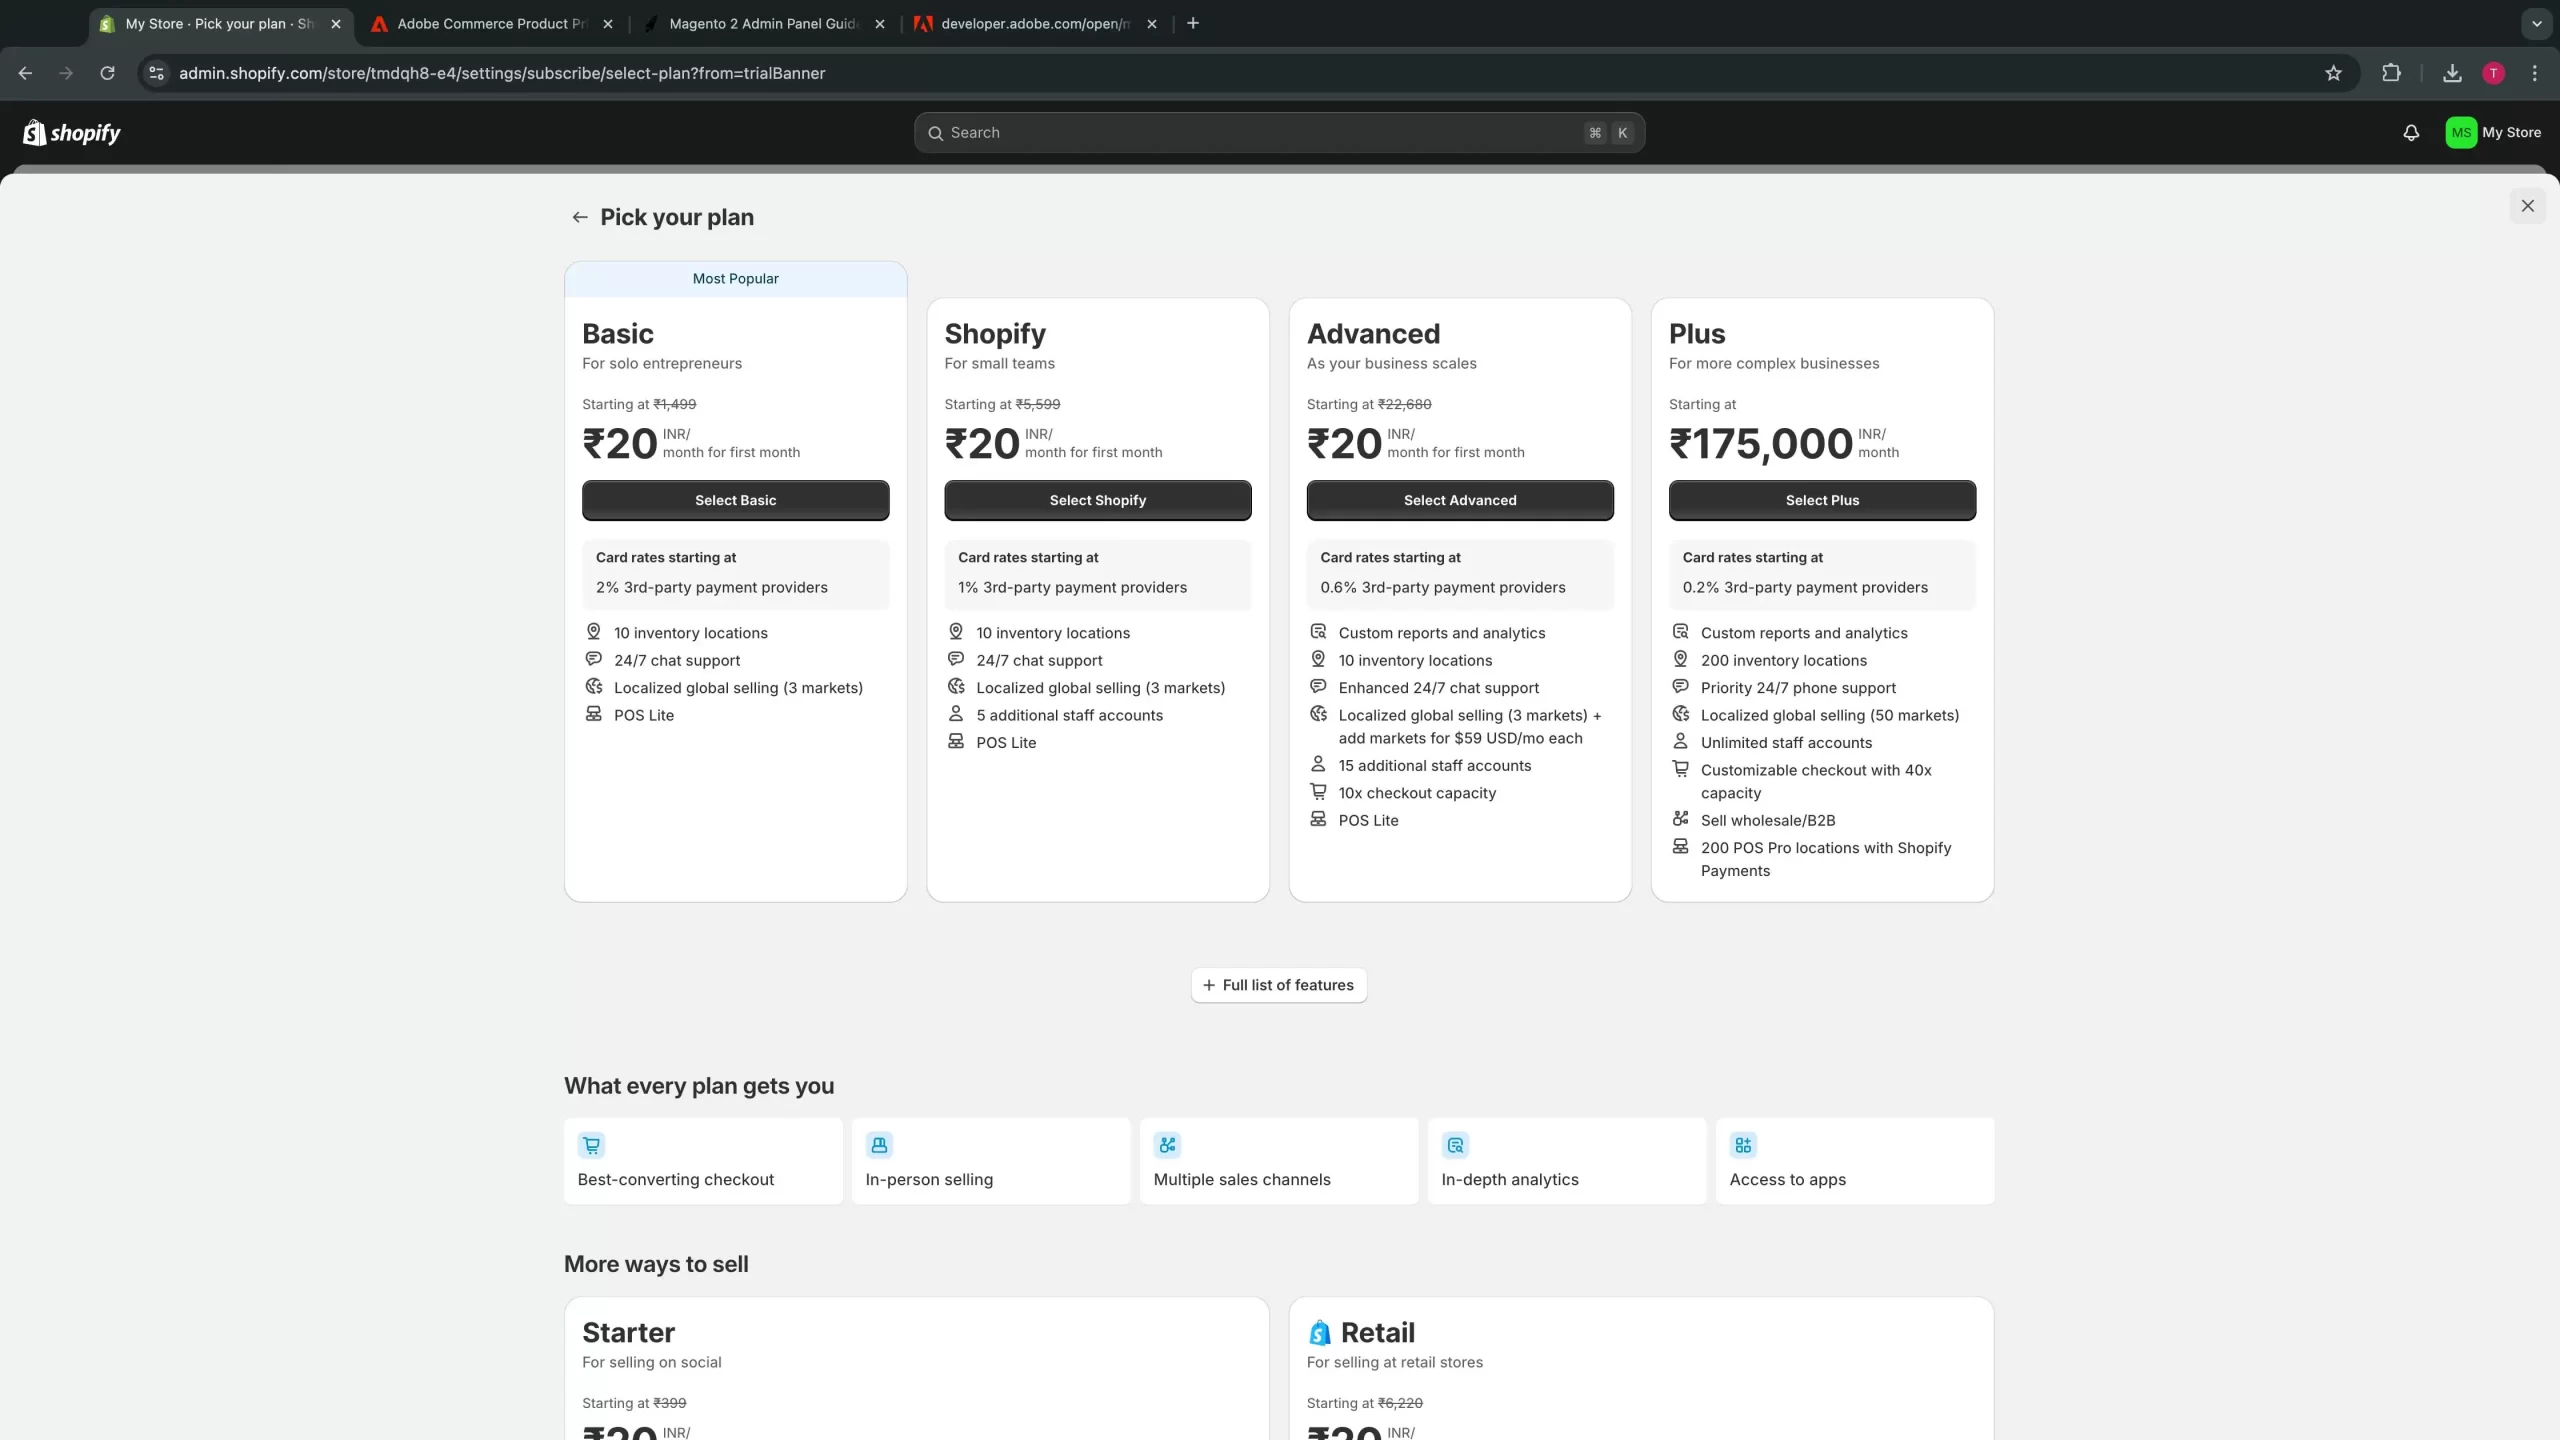Viewport: 2560px width, 1440px height.
Task: Close the Magento 2 Admin Panel tab
Action: (x=879, y=23)
